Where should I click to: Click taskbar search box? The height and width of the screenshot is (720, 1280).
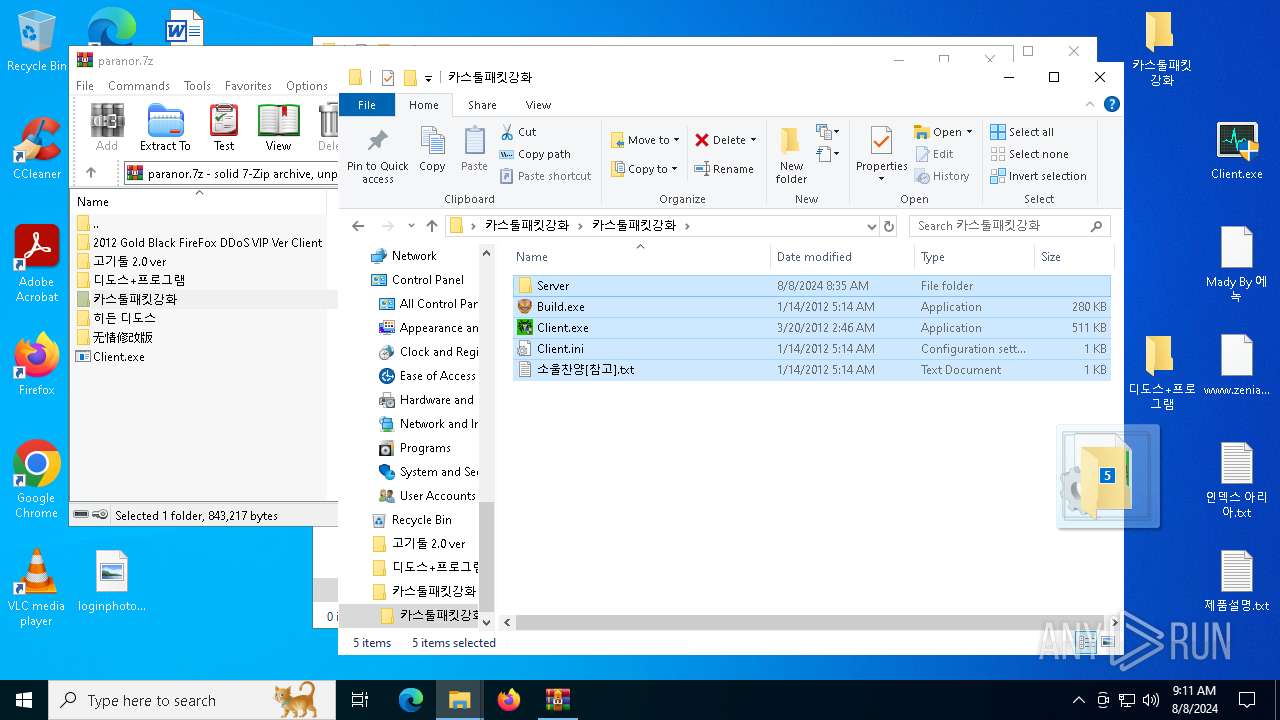pos(192,700)
